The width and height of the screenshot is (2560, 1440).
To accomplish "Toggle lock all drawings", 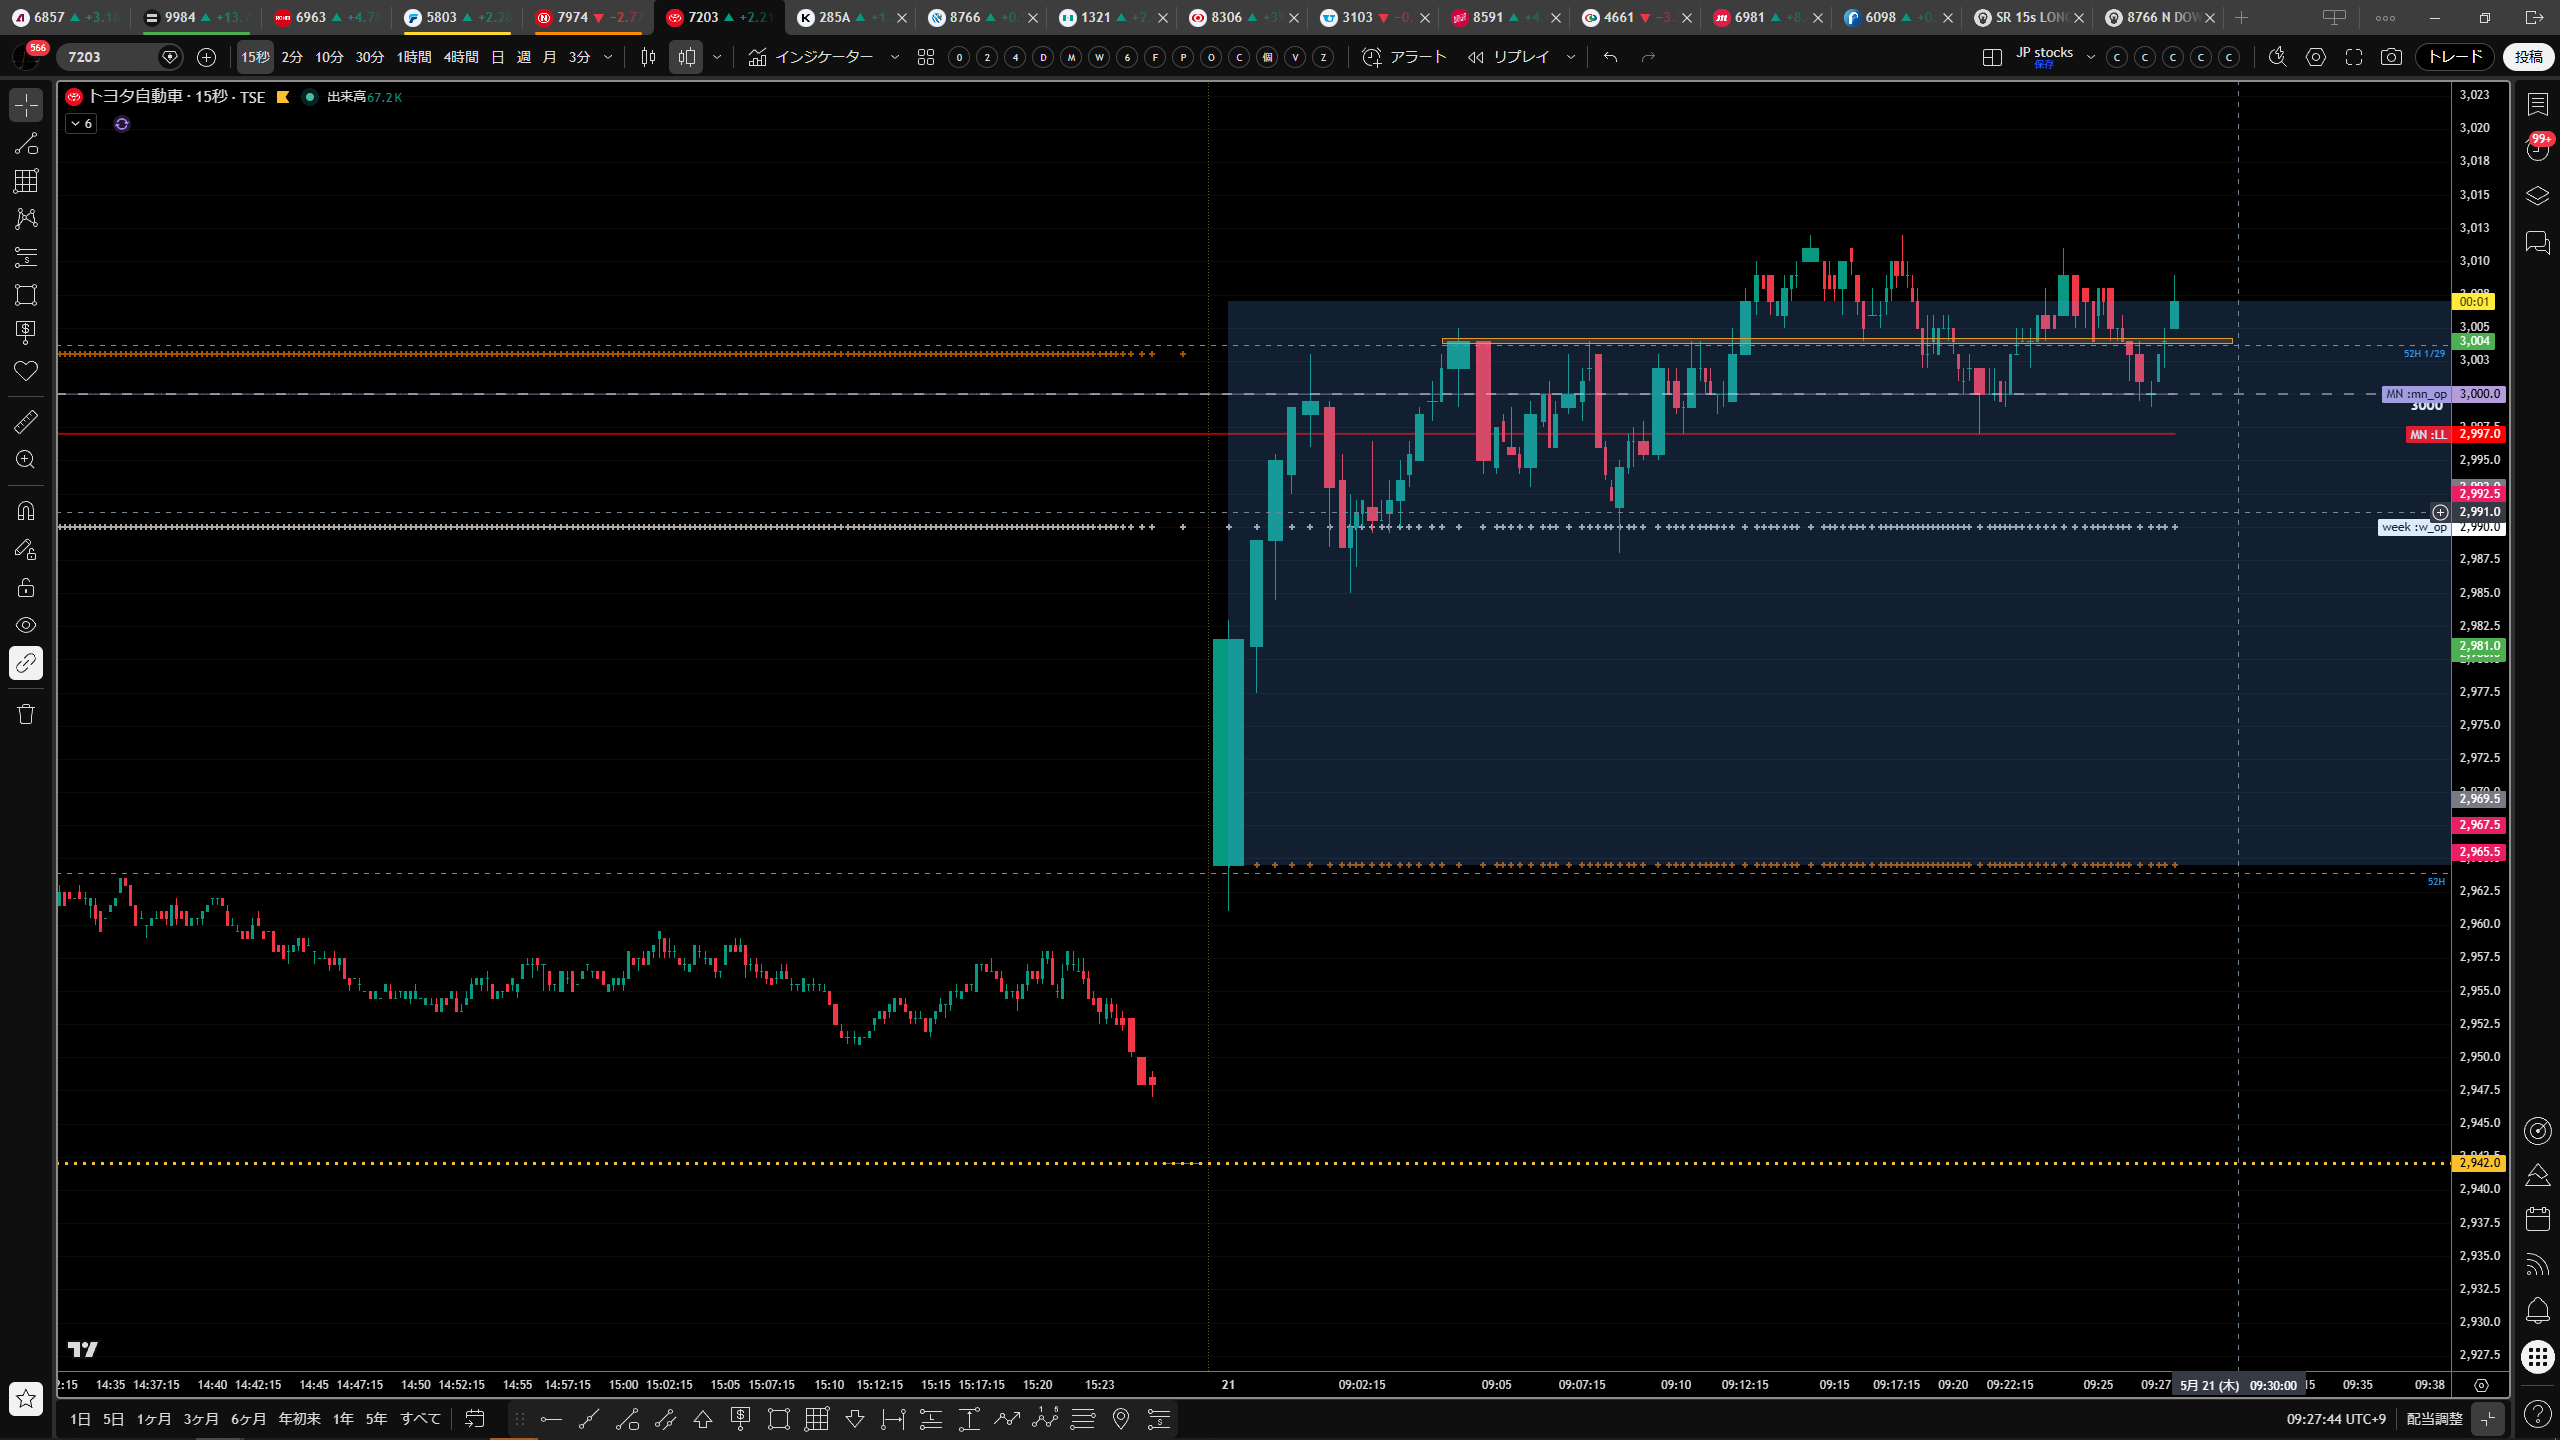I will coord(26,587).
